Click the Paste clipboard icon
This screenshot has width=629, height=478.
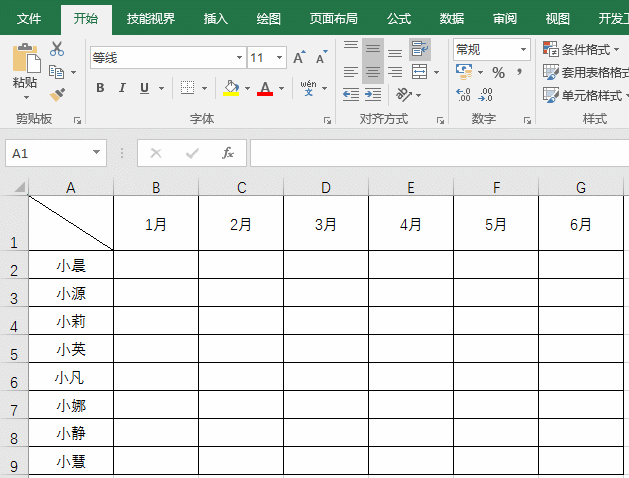[x=26, y=58]
